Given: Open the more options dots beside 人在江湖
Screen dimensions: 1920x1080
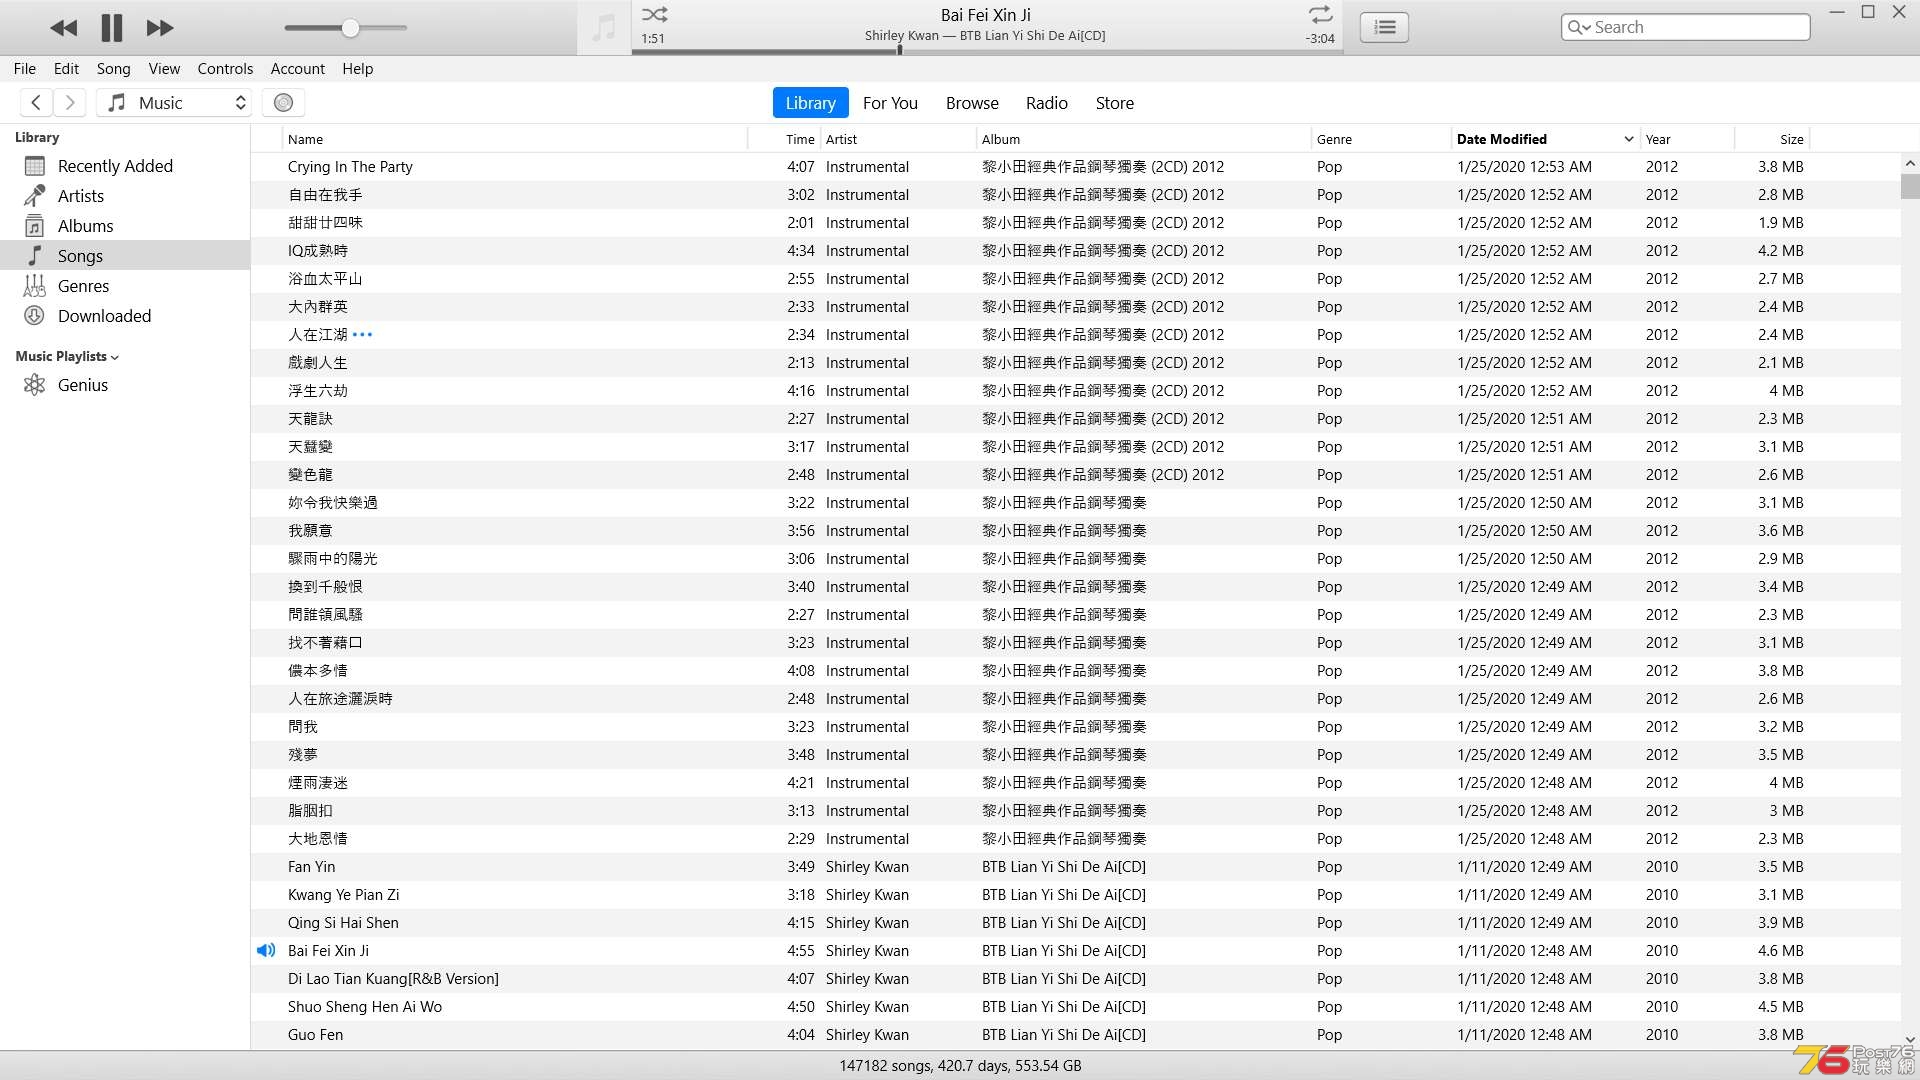Looking at the screenshot, I should 363,335.
